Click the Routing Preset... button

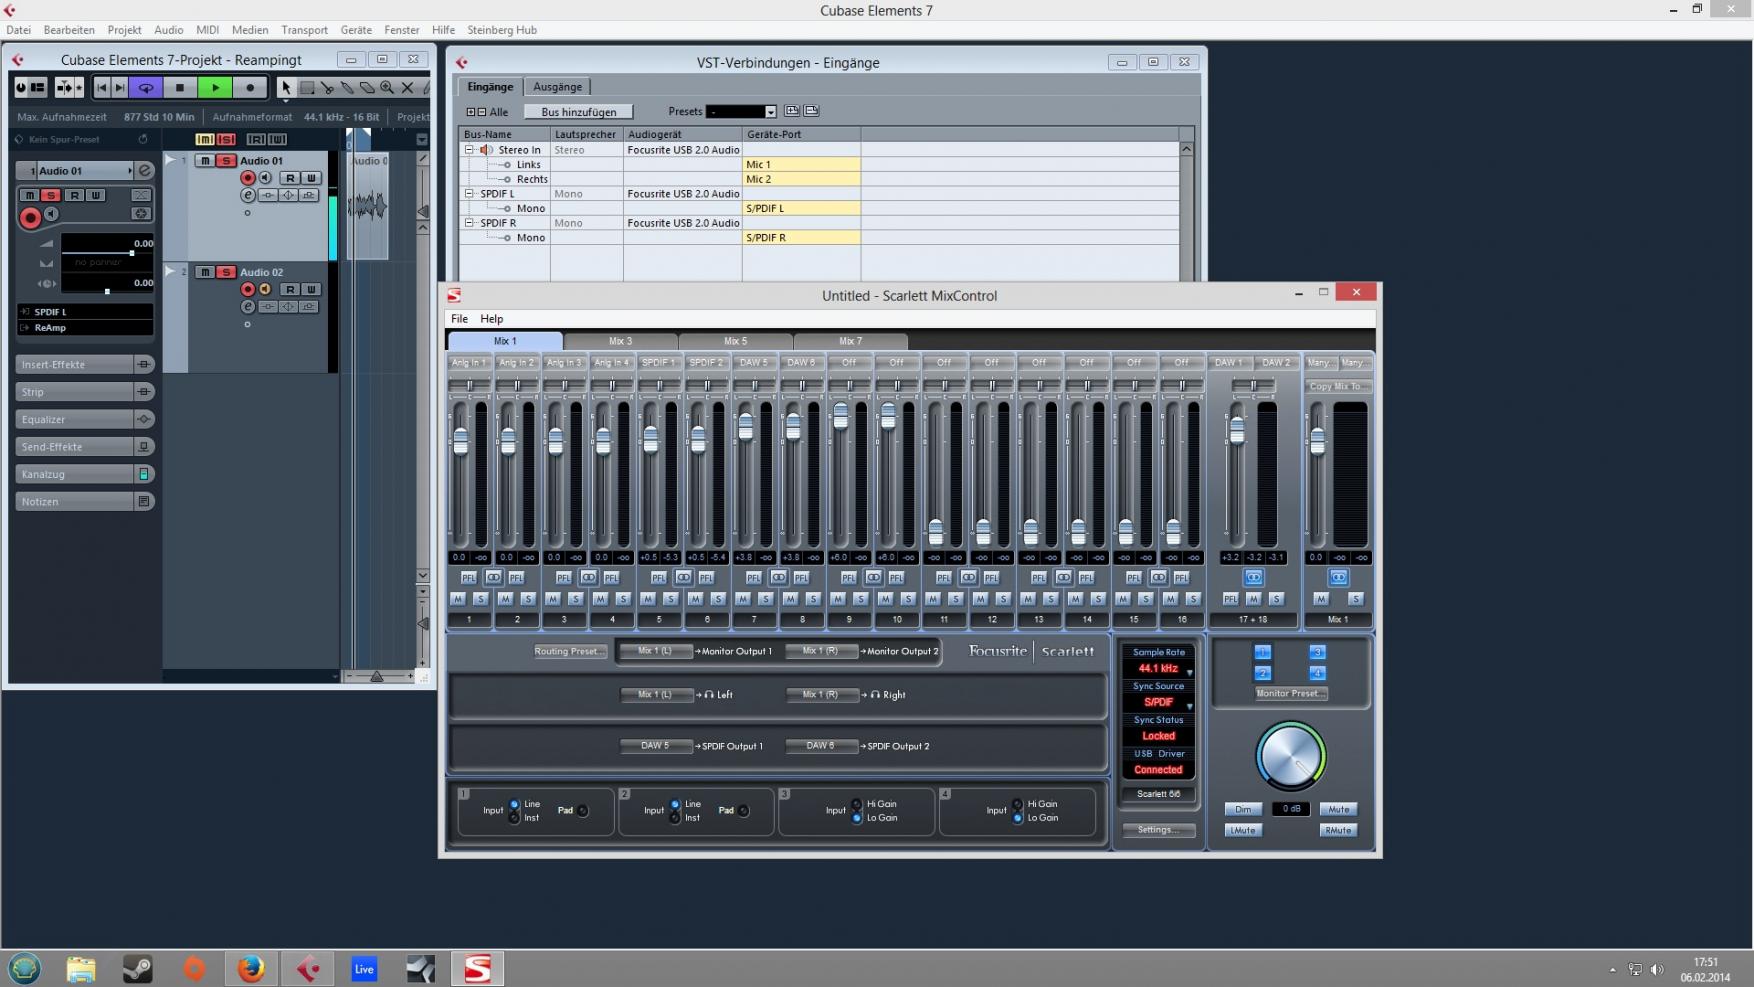coord(570,651)
